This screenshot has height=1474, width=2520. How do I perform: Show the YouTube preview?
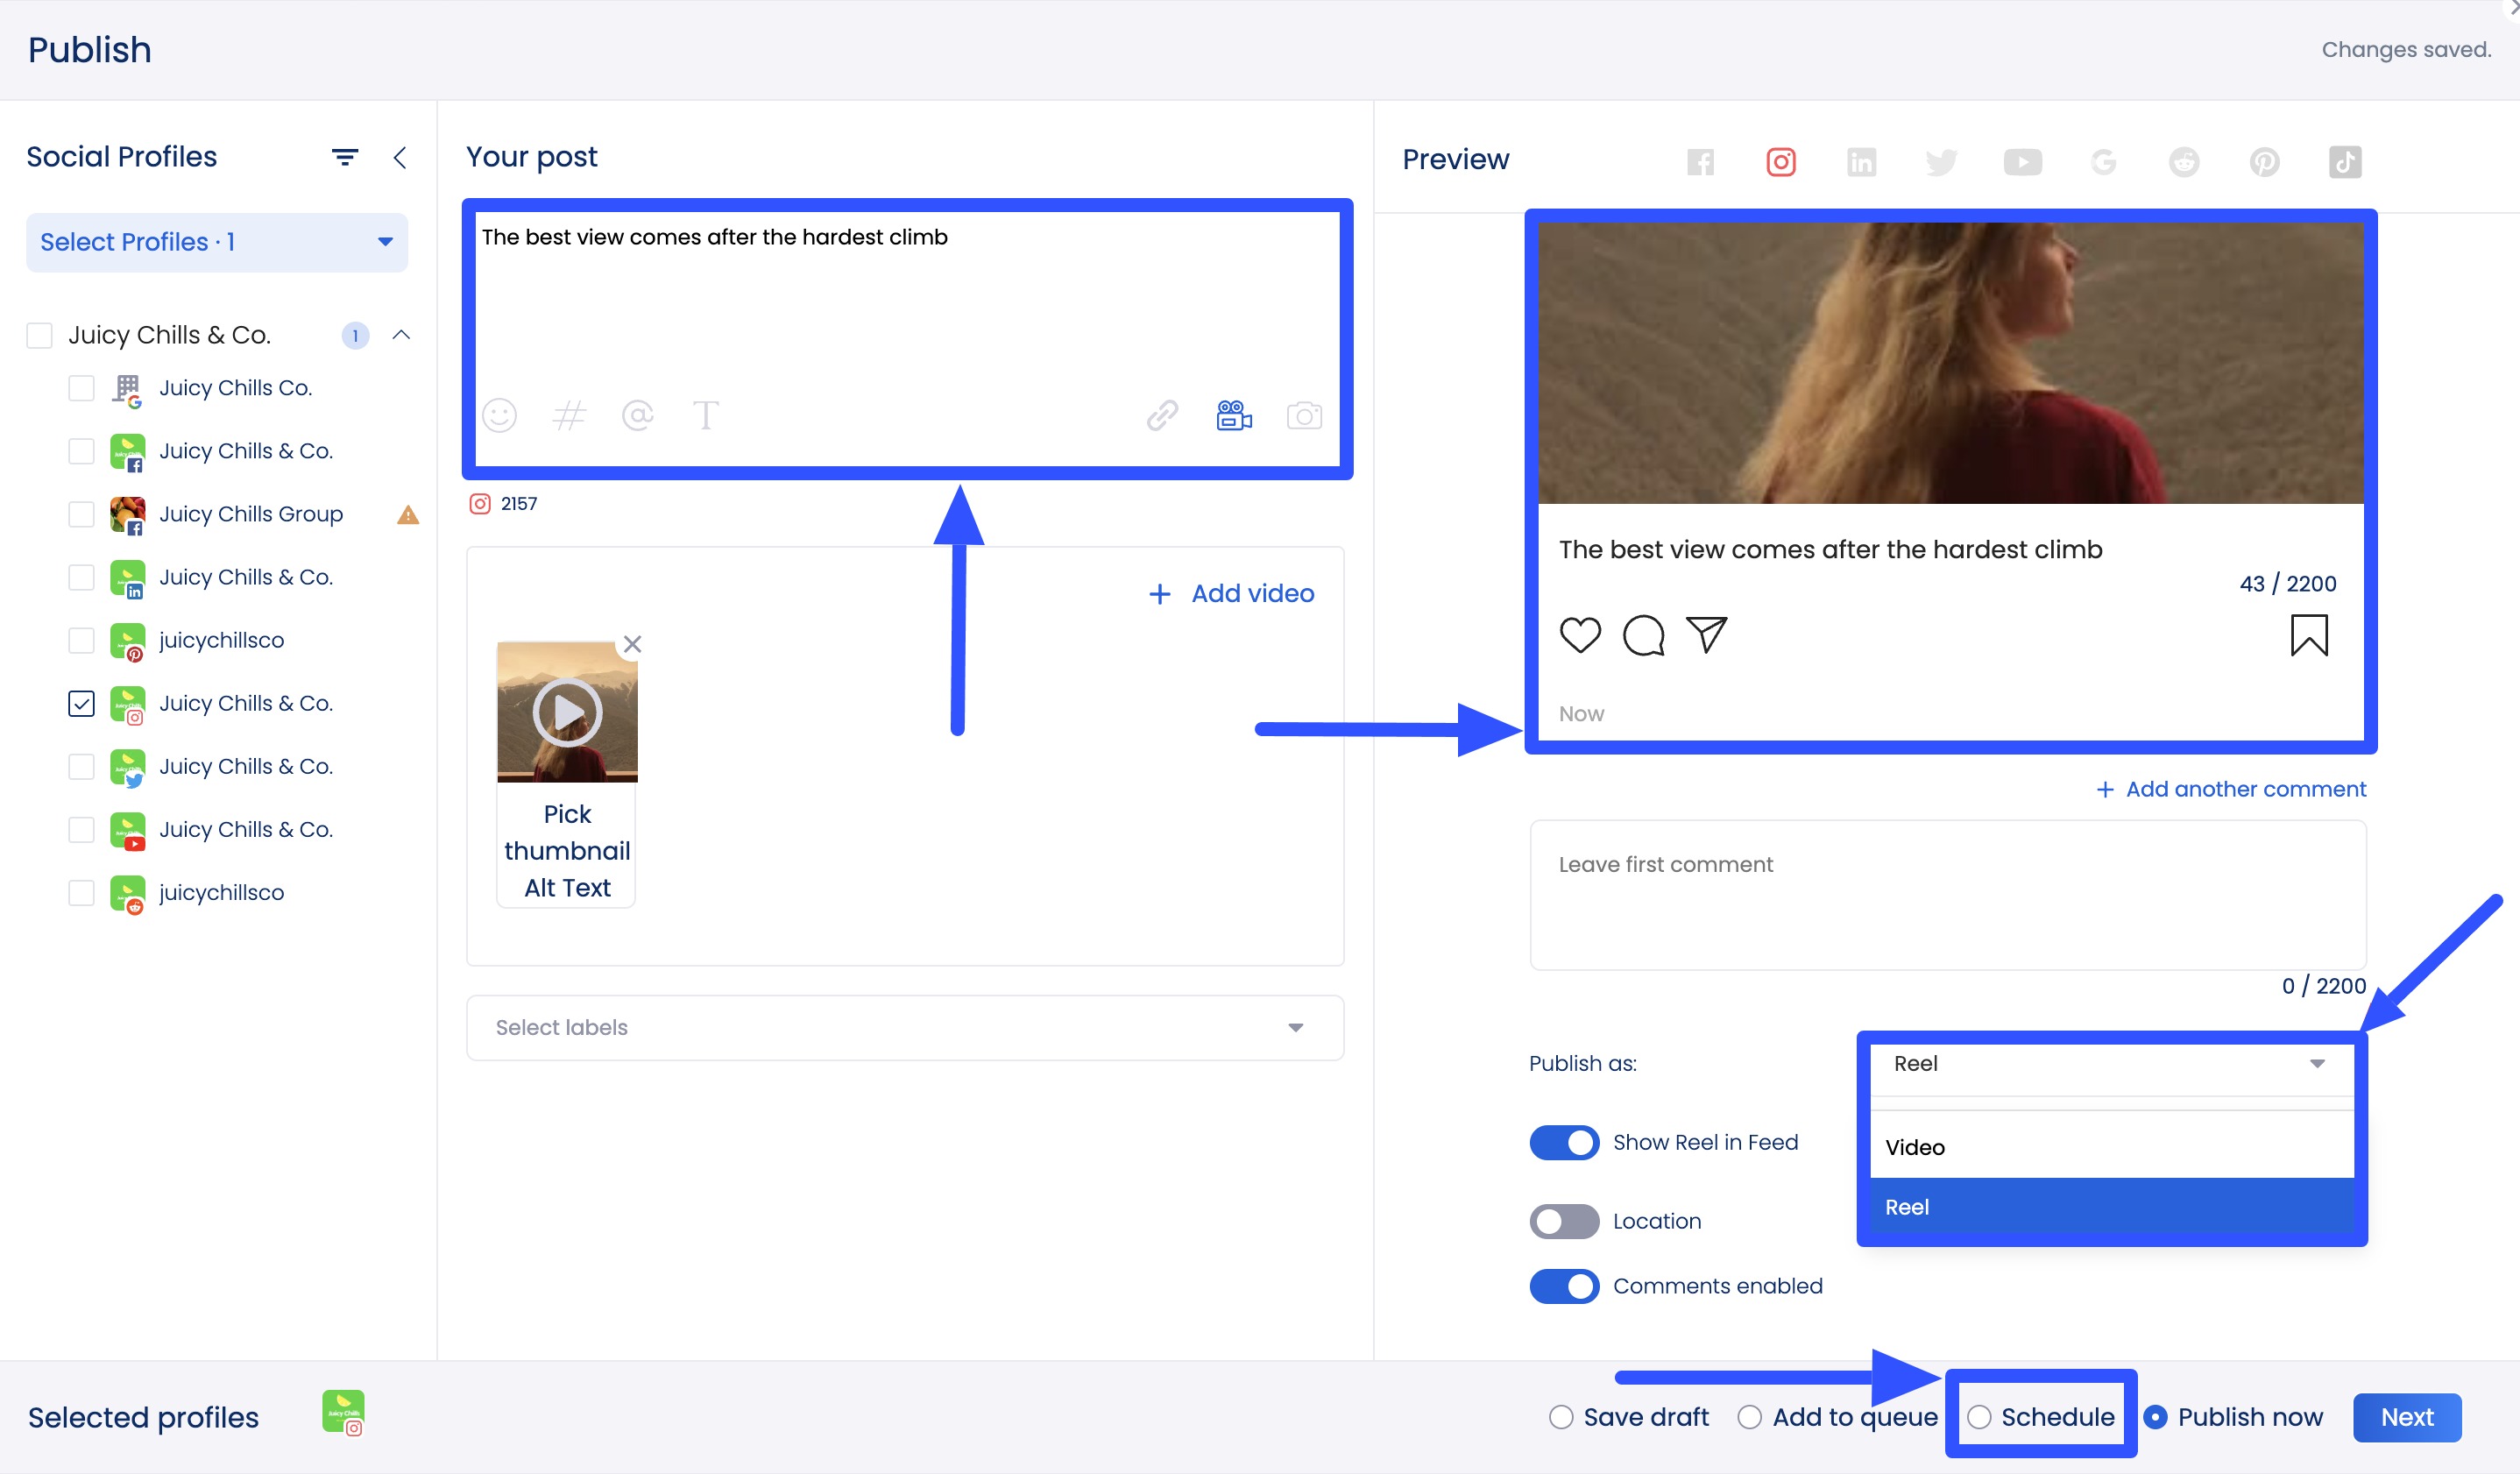(2022, 162)
